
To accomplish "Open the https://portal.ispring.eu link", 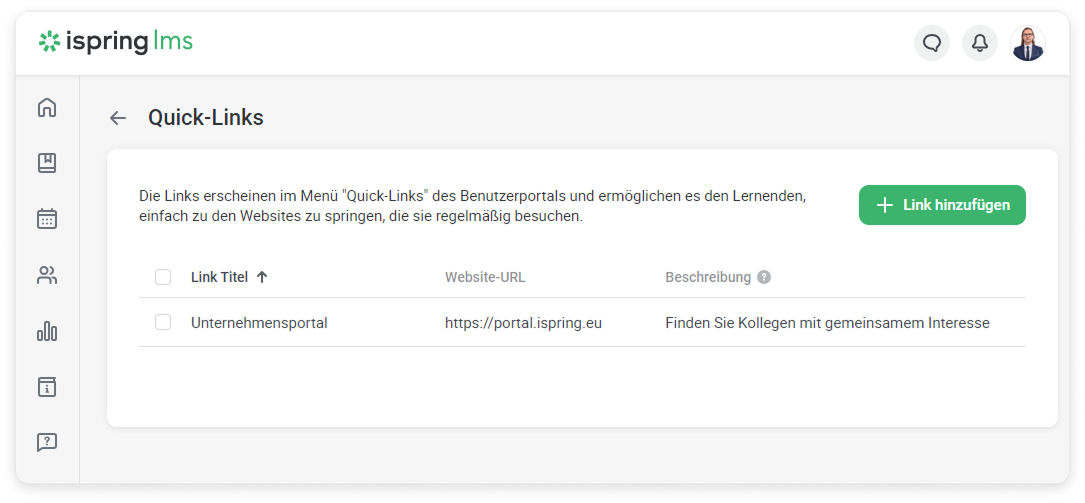I will click(x=523, y=323).
